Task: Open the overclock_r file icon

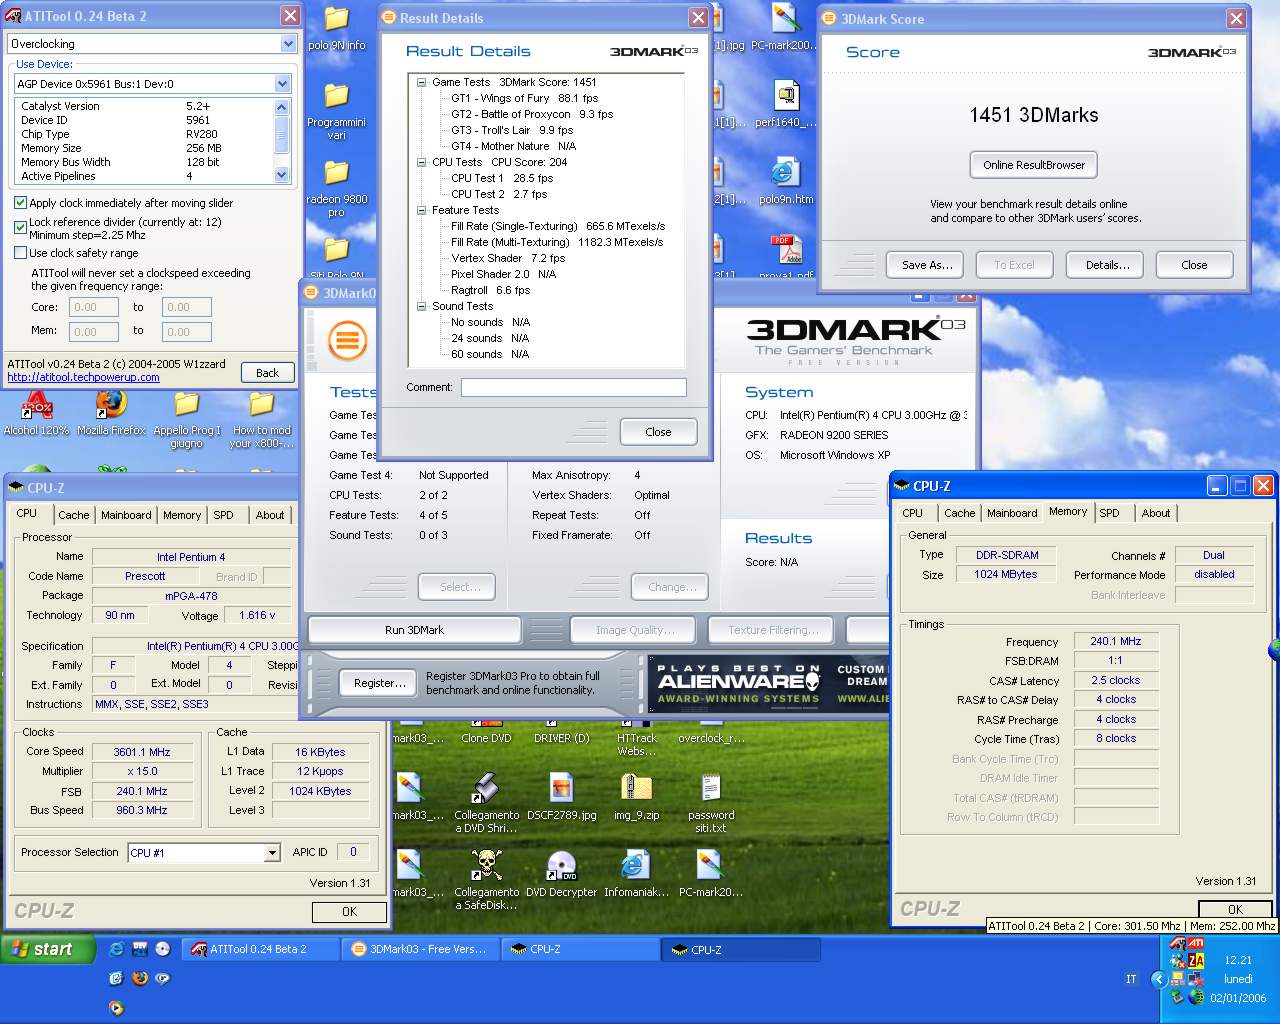Action: 711,732
